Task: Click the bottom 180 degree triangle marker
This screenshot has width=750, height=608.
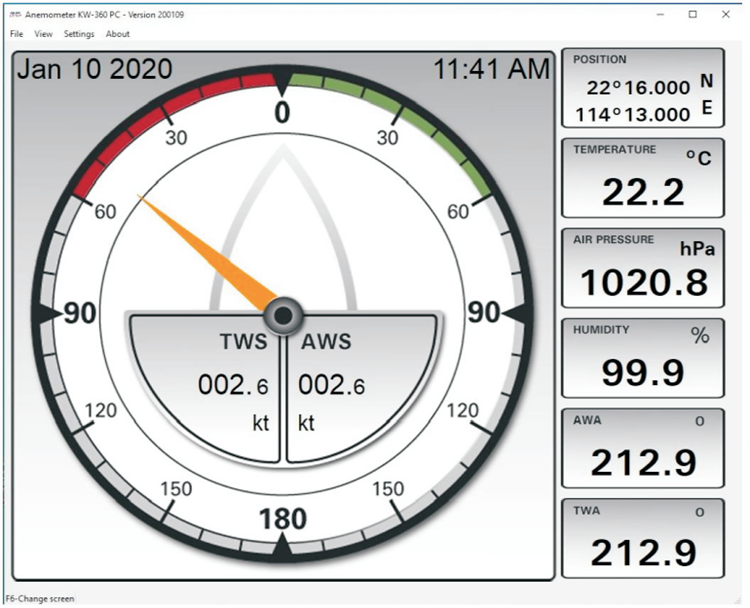Action: click(x=283, y=547)
